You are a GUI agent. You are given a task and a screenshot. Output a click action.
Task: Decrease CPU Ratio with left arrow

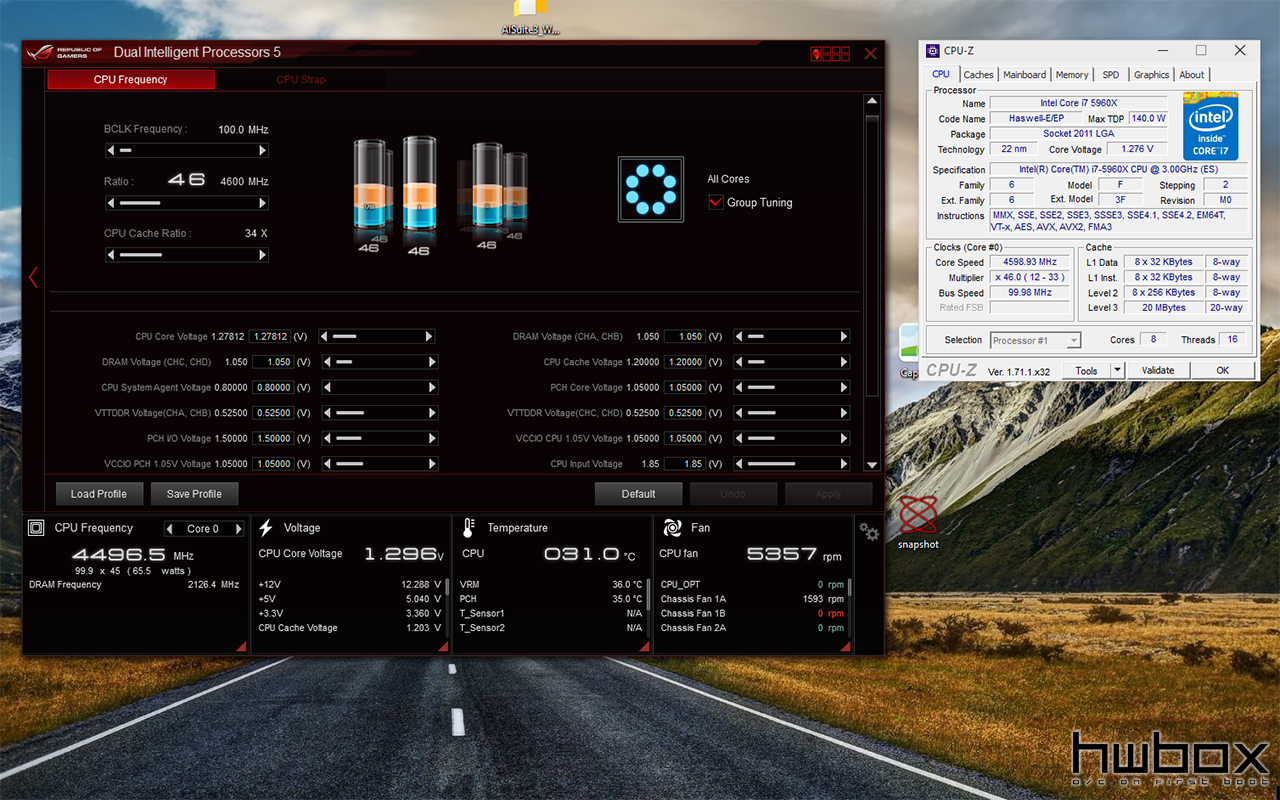[x=110, y=202]
